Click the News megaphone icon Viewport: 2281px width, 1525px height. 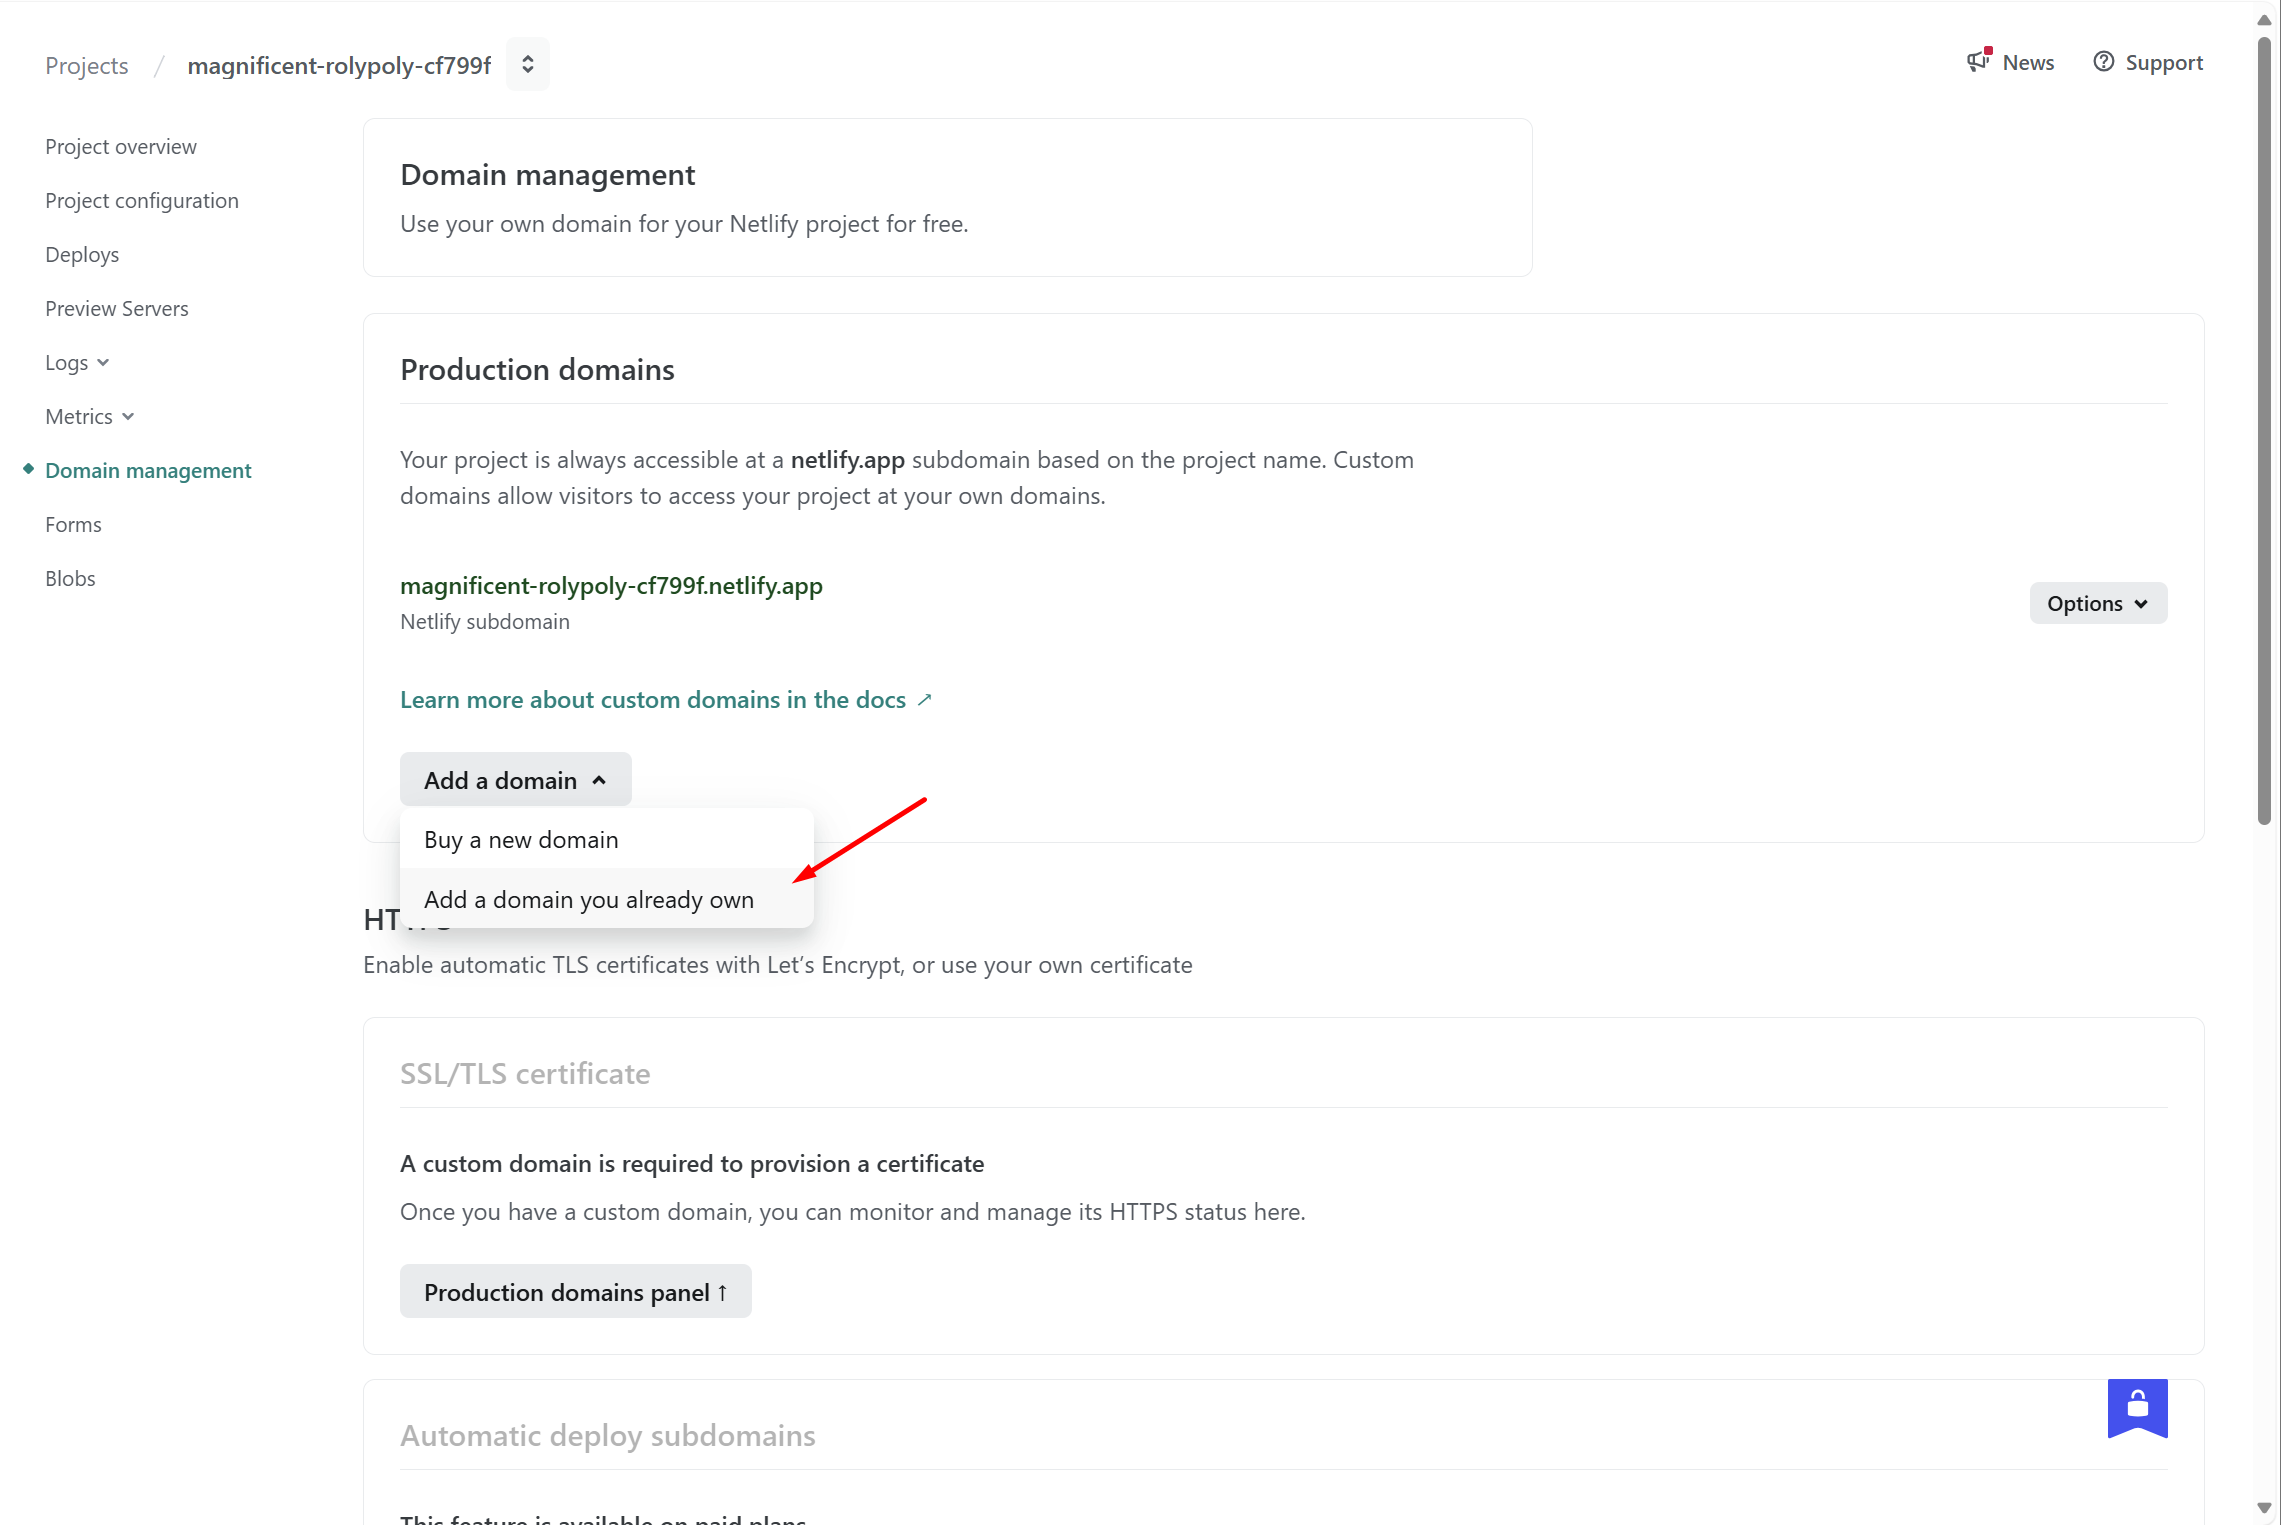tap(1978, 62)
